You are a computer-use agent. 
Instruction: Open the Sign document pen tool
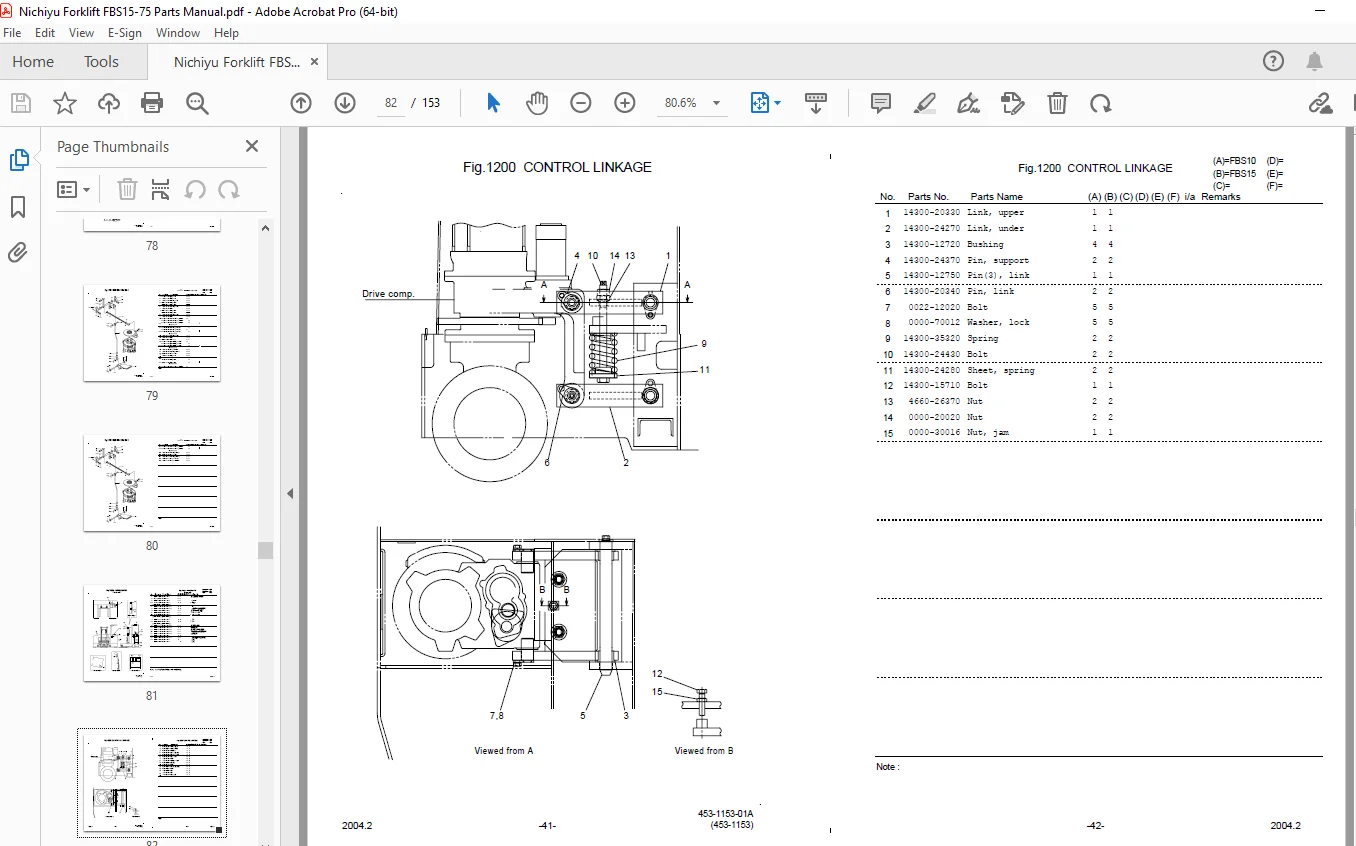[969, 103]
